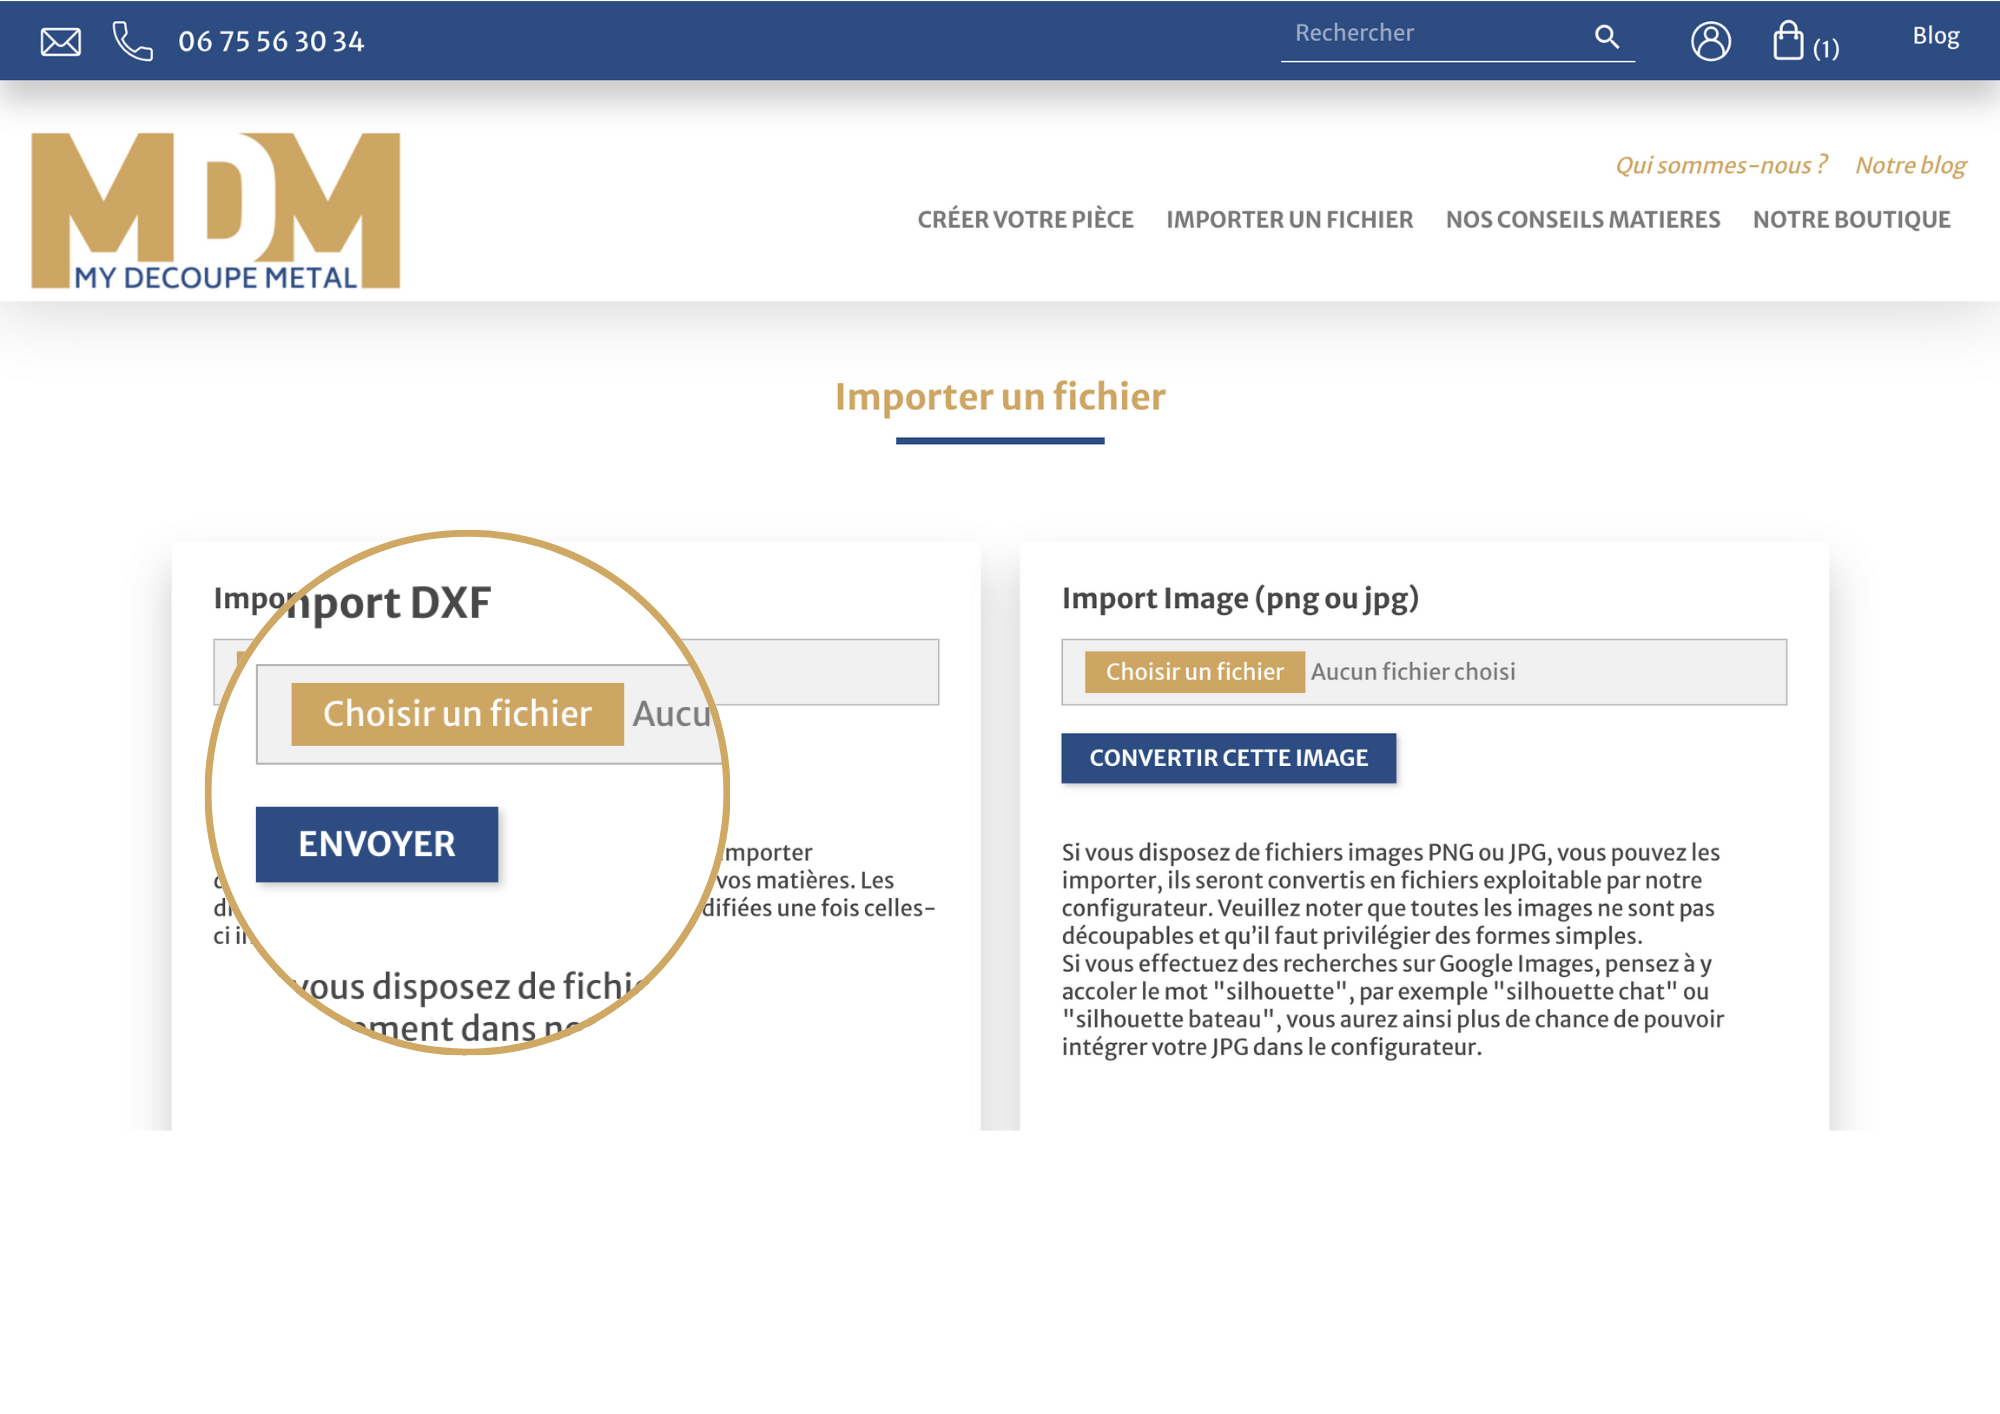This screenshot has width=2000, height=1414.
Task: Click the MDM My Decoupe Metal logo
Action: tap(216, 211)
